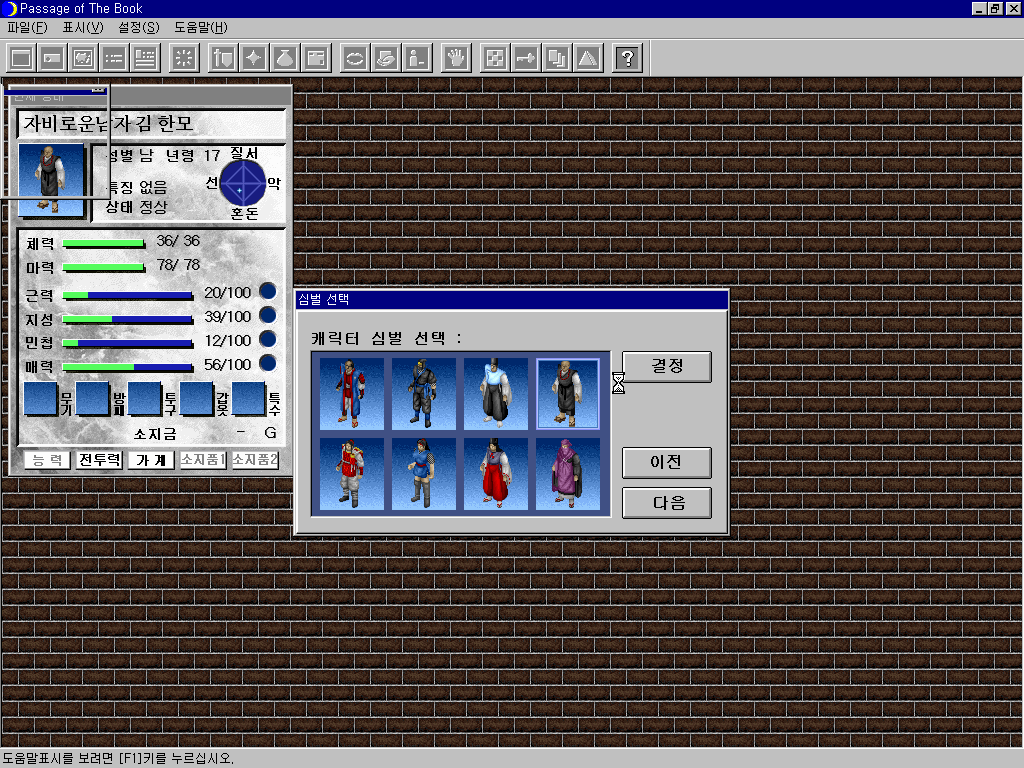Click the 갑옷 armor equipment slot
The height and width of the screenshot is (768, 1024).
(197, 398)
